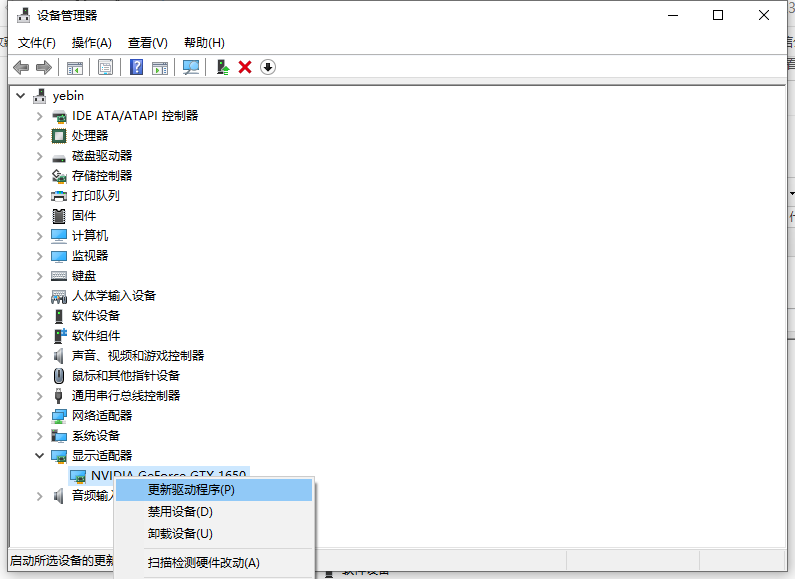Viewport: 795px width, 579px height.
Task: Select the 显示适配器 tree label
Action: (102, 455)
